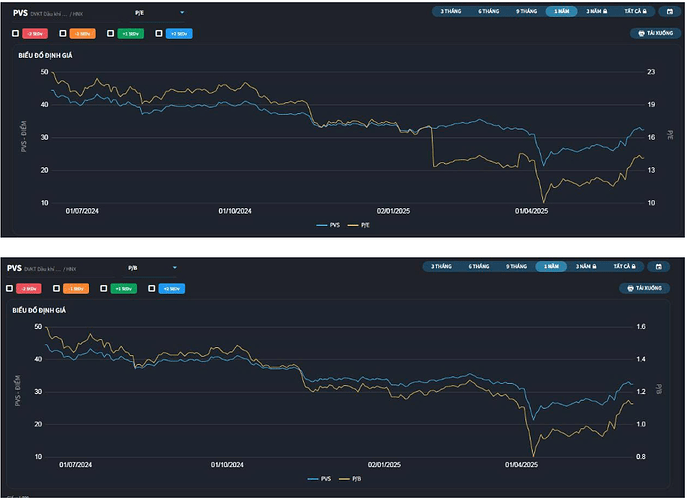
Task: Click BIỂU ĐỒ ĐỊNH GIÁ title in P/E chart
Action: tap(45, 56)
